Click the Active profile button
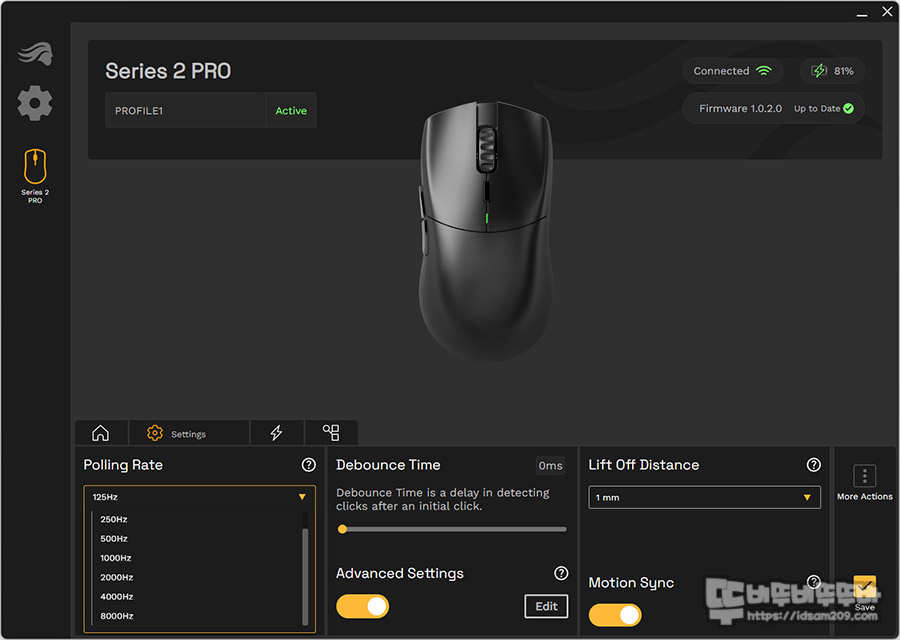900x640 pixels. (x=291, y=110)
